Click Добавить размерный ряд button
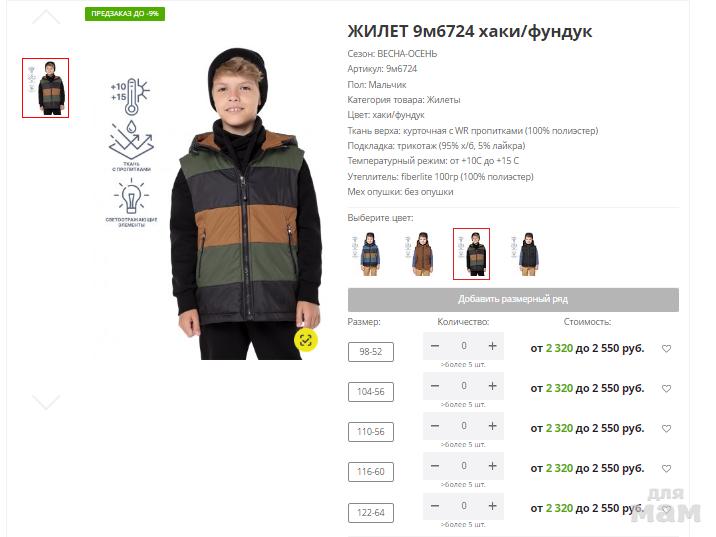This screenshot has width=716, height=537. click(513, 300)
